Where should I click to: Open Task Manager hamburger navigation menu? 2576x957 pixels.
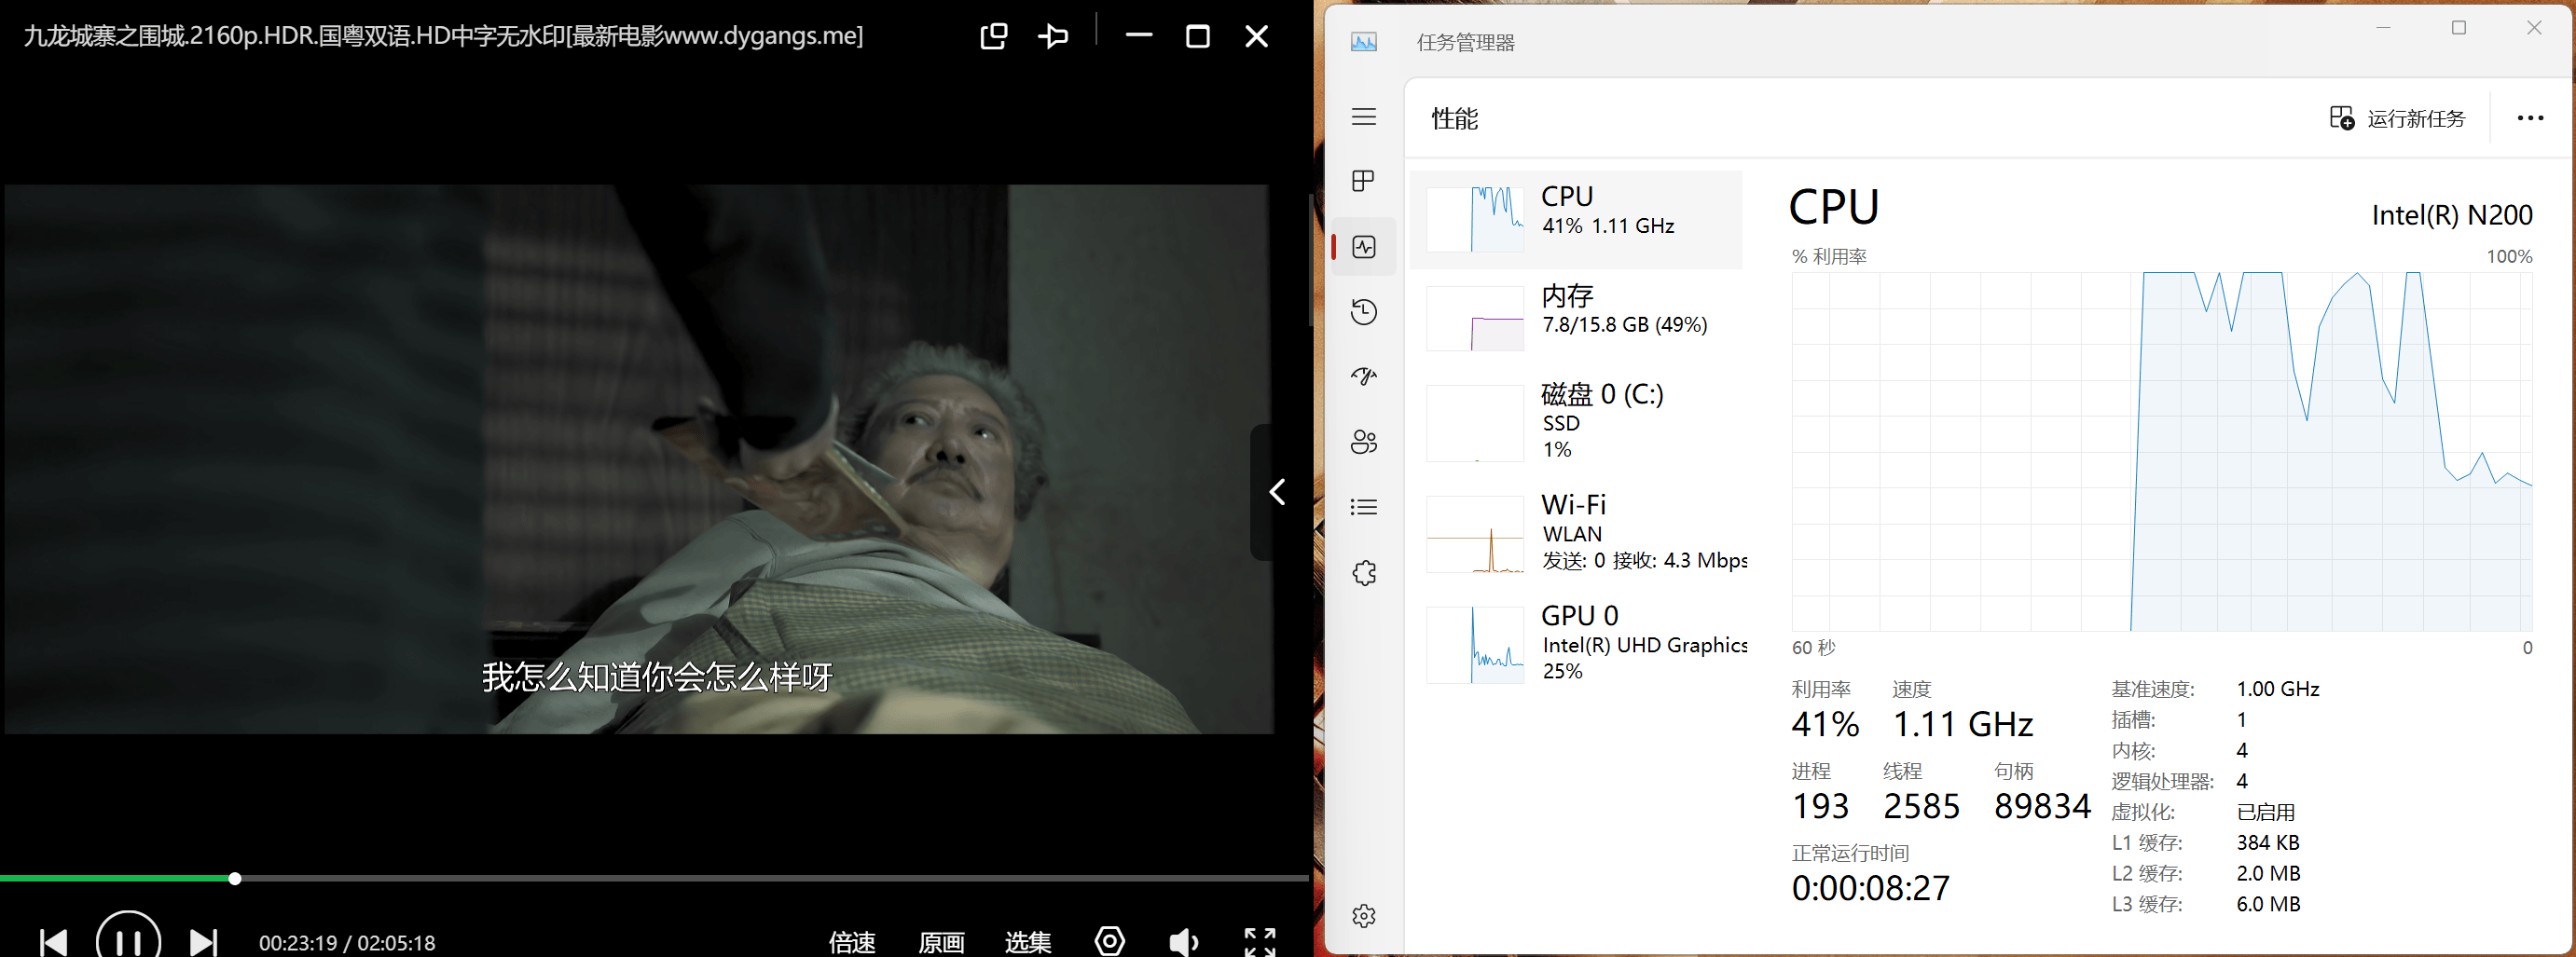pyautogui.click(x=1364, y=117)
